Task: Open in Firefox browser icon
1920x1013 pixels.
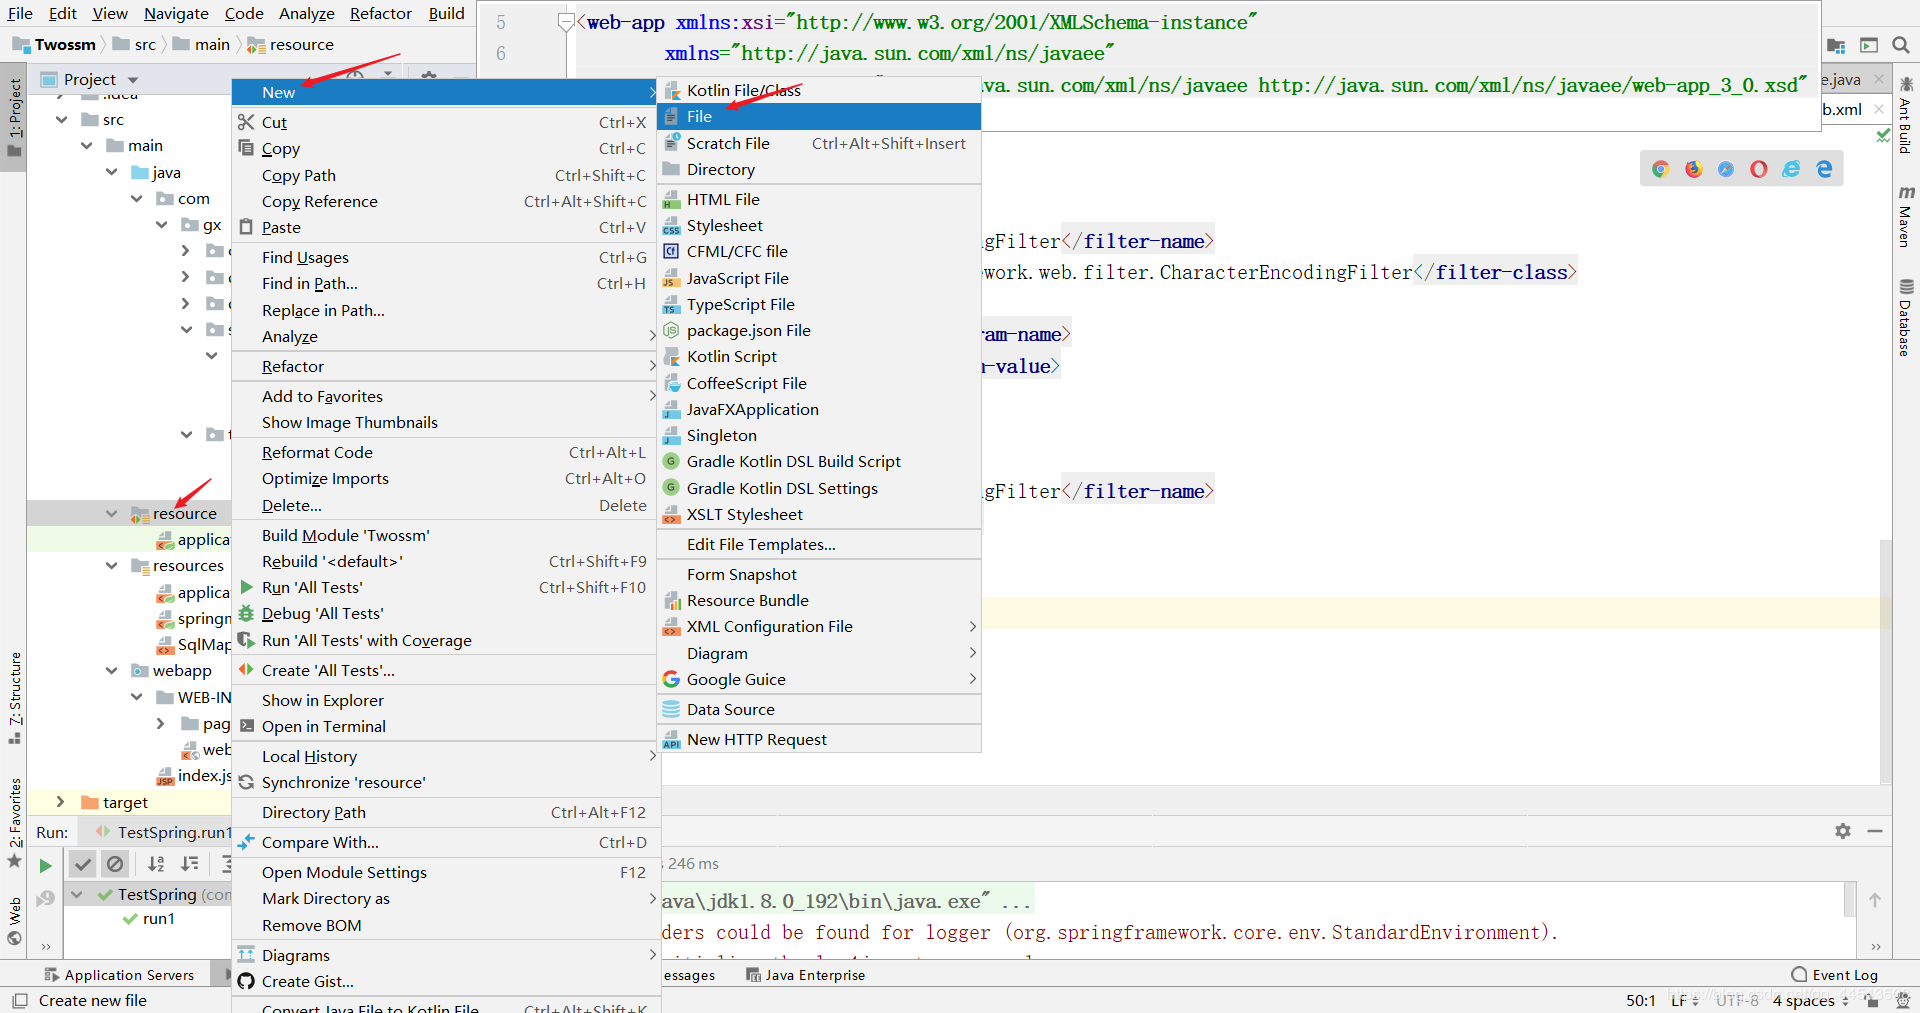Action: point(1693,169)
